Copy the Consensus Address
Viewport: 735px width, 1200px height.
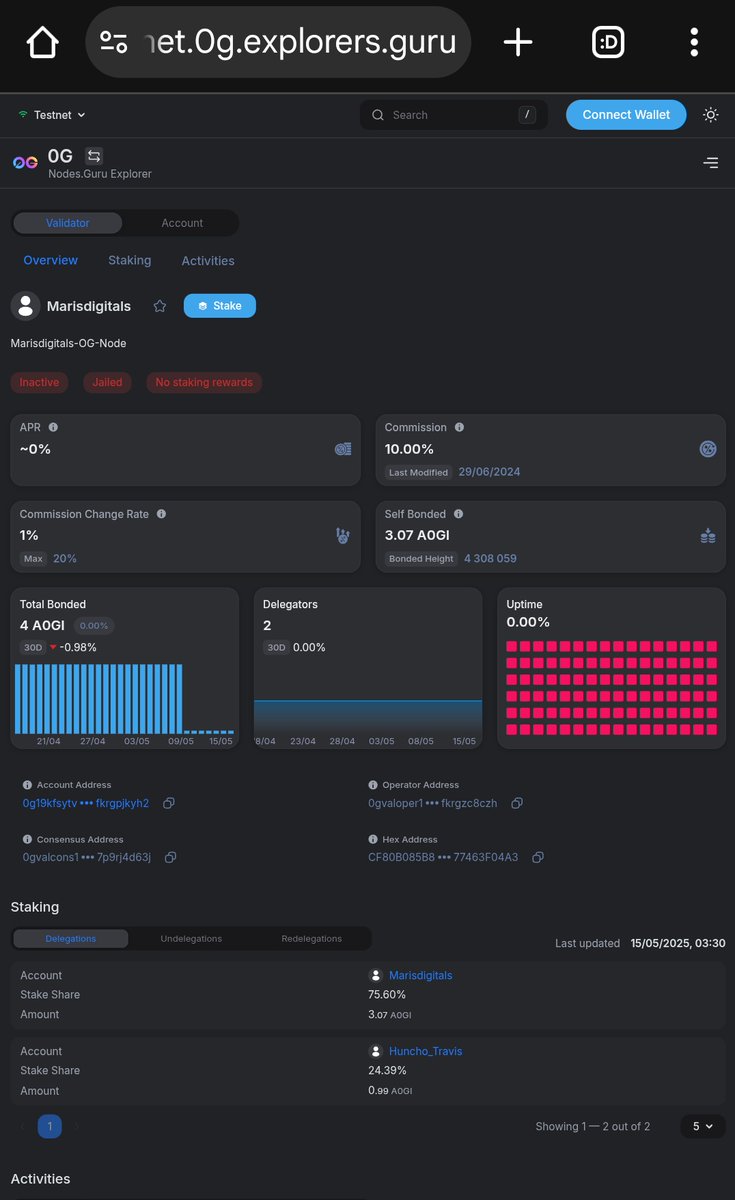click(x=171, y=857)
